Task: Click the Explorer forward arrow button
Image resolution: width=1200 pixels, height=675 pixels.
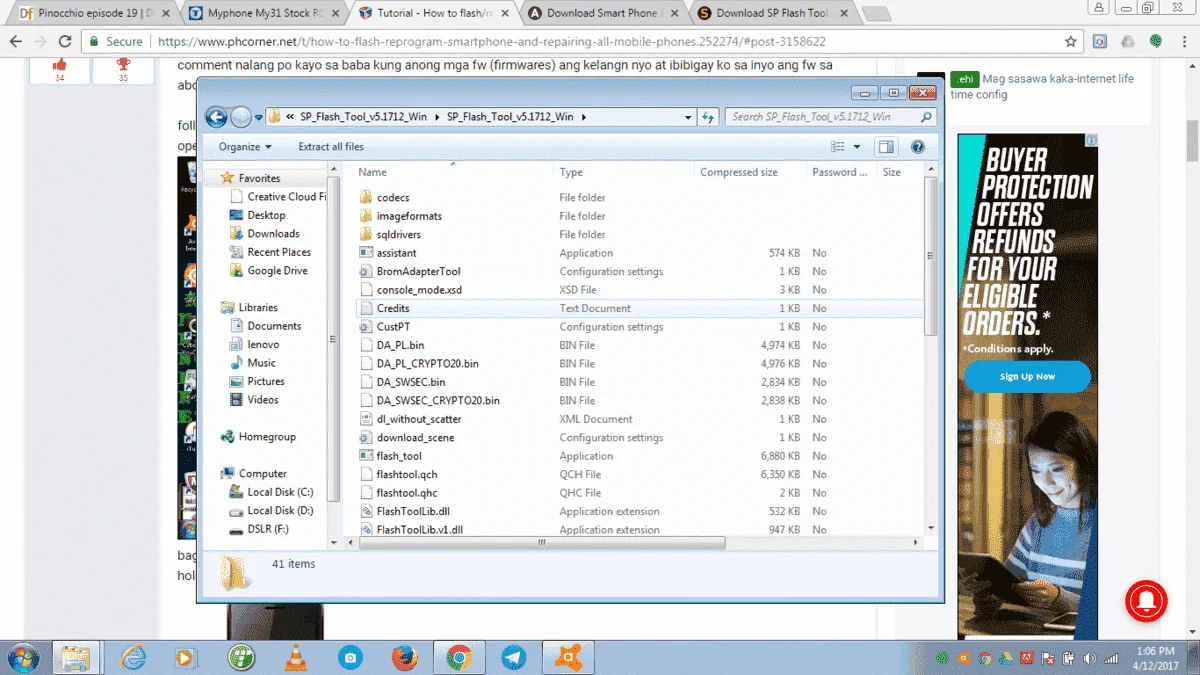Action: coord(241,117)
